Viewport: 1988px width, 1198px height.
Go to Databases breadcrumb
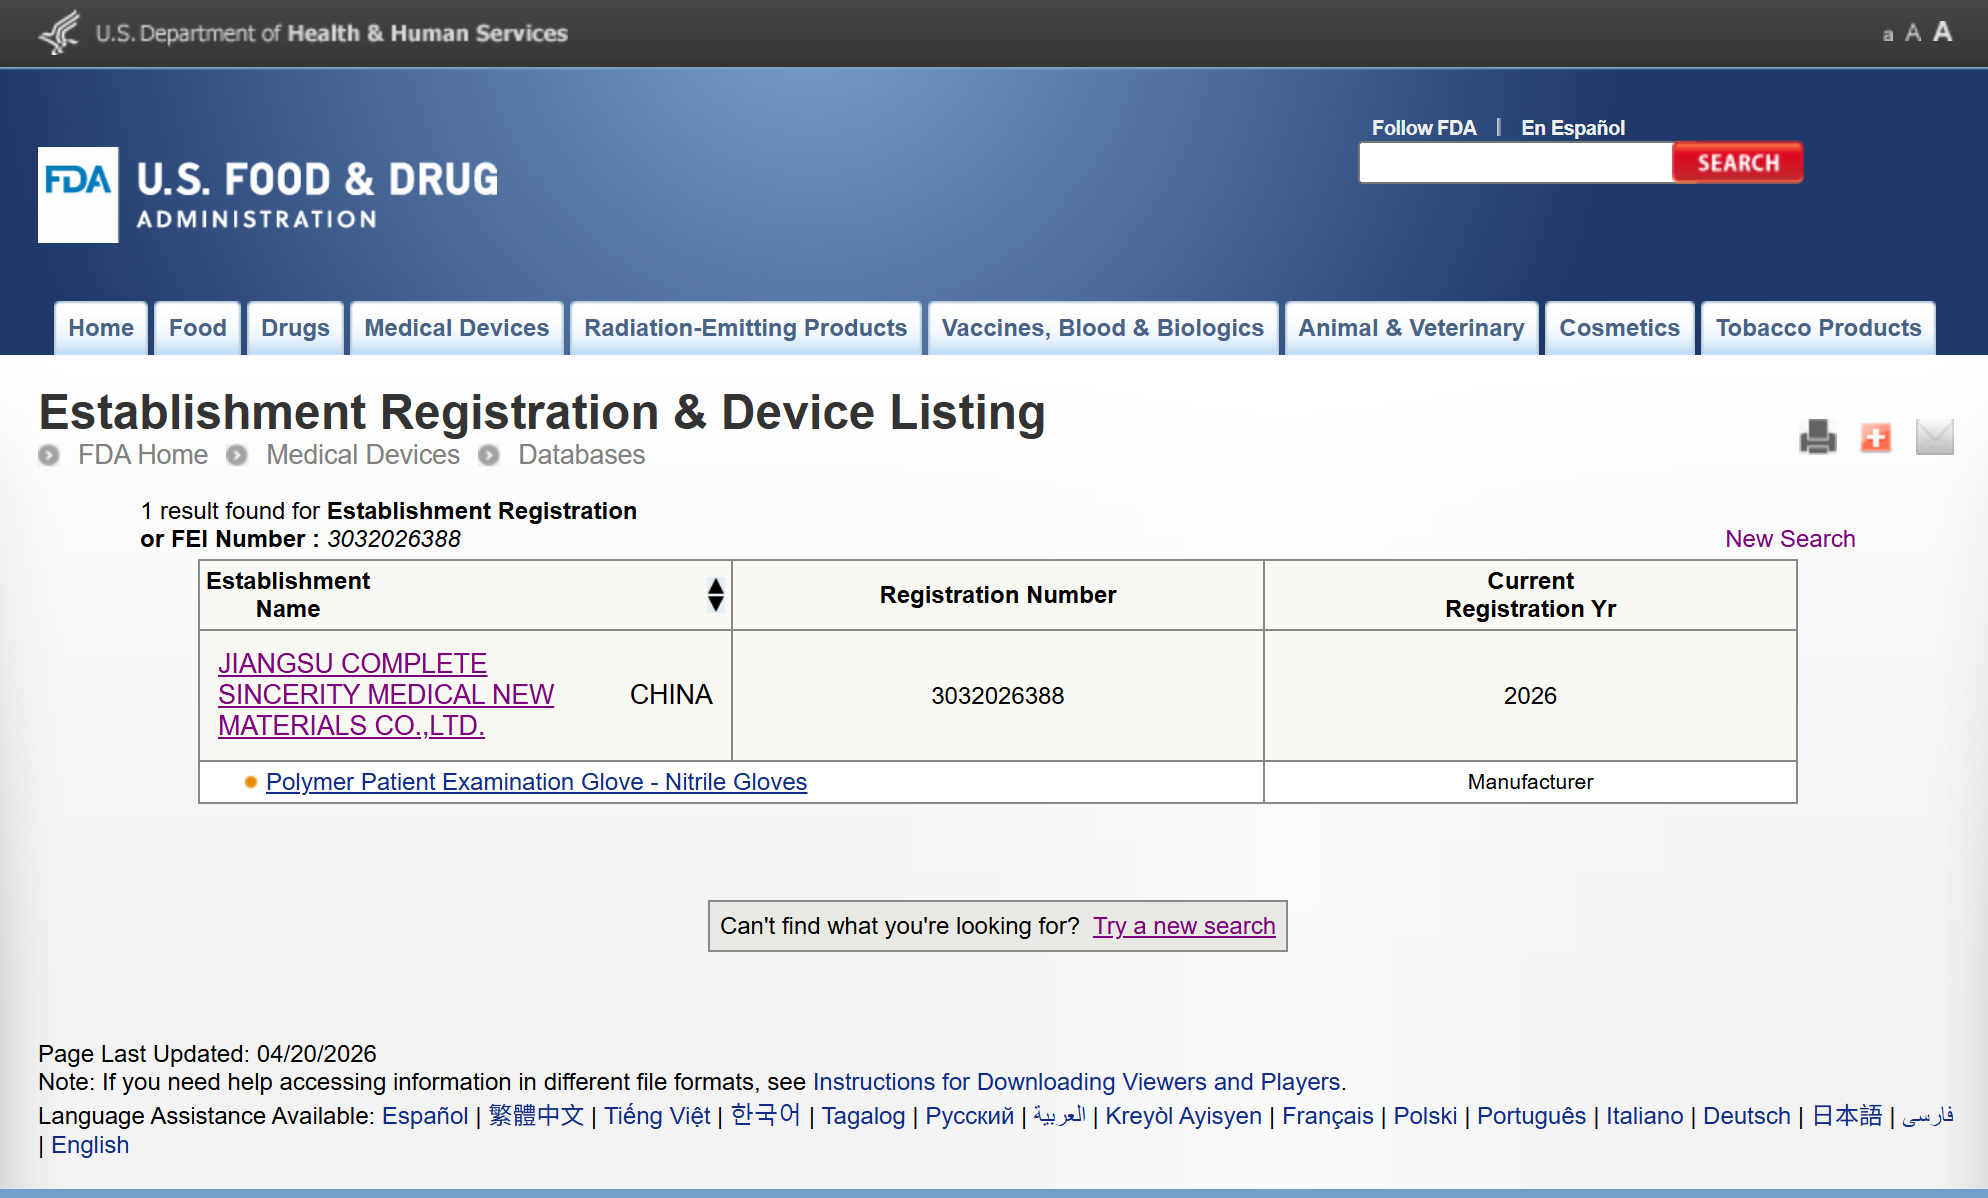click(x=581, y=455)
